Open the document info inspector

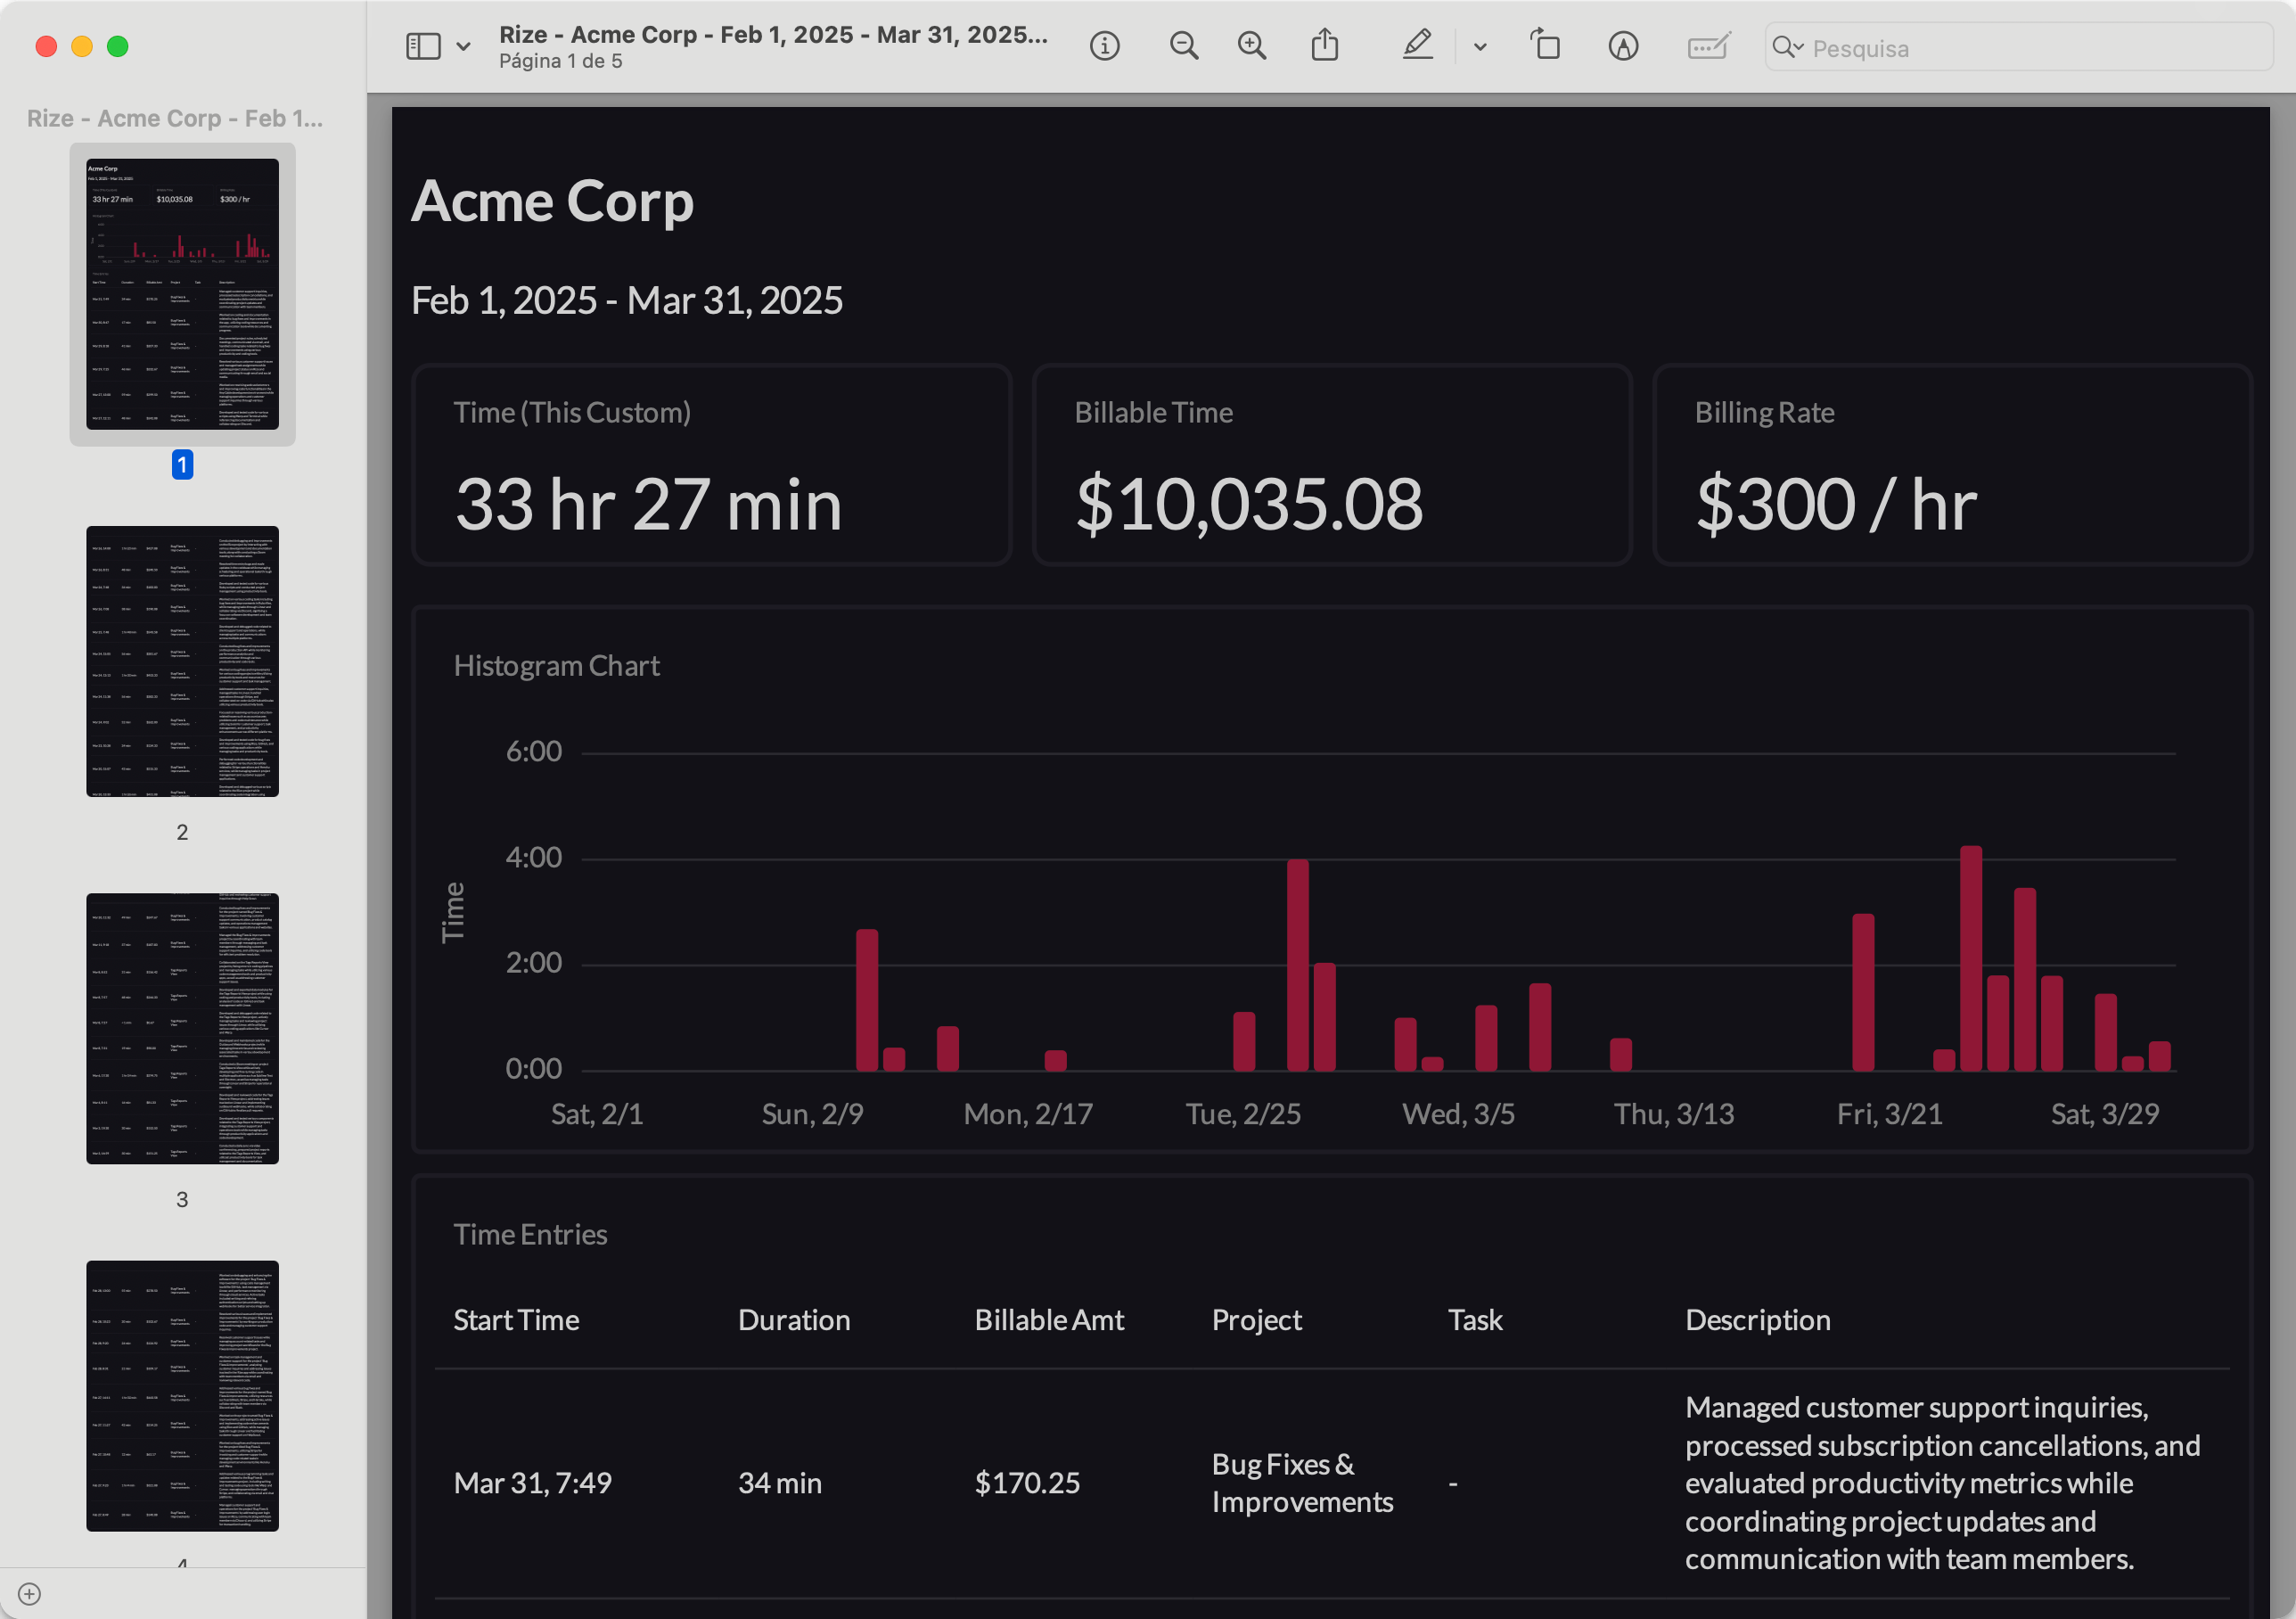pyautogui.click(x=1104, y=46)
